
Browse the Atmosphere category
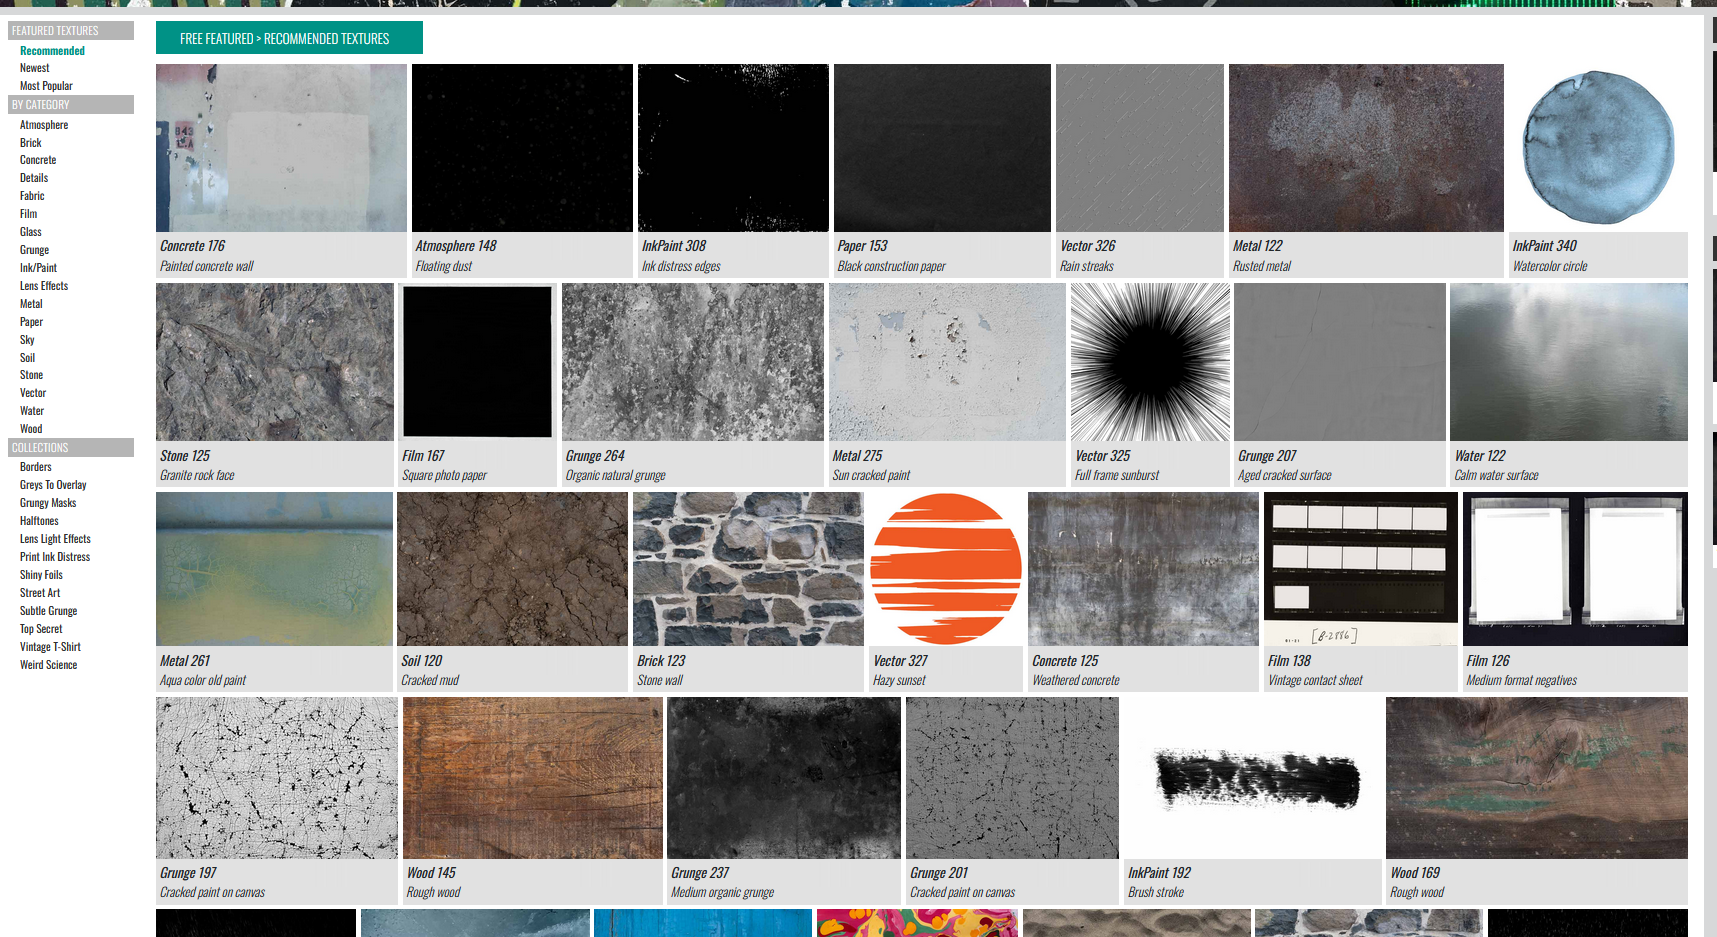[44, 125]
